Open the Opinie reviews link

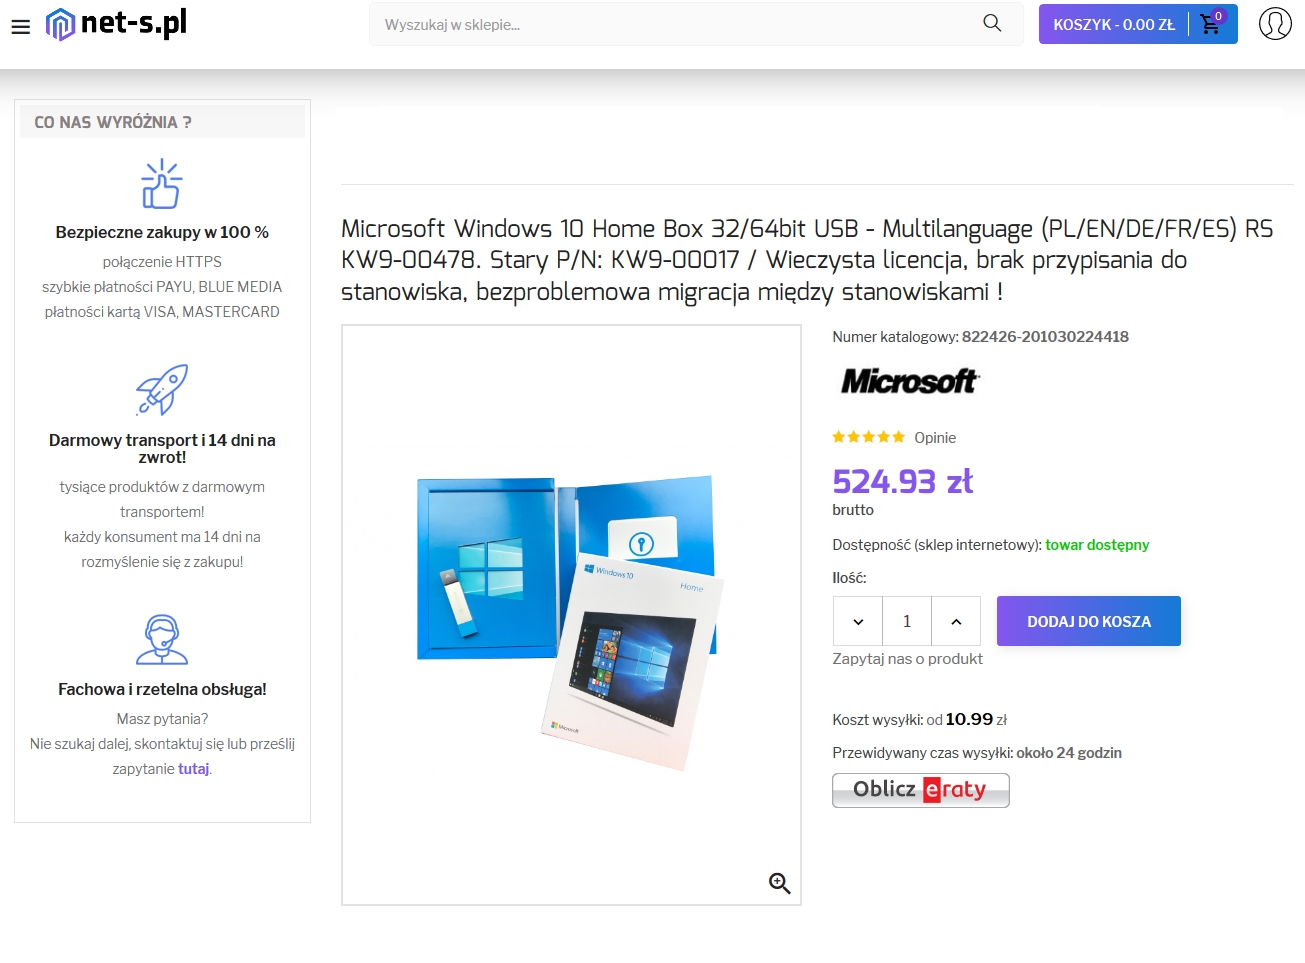click(x=935, y=438)
